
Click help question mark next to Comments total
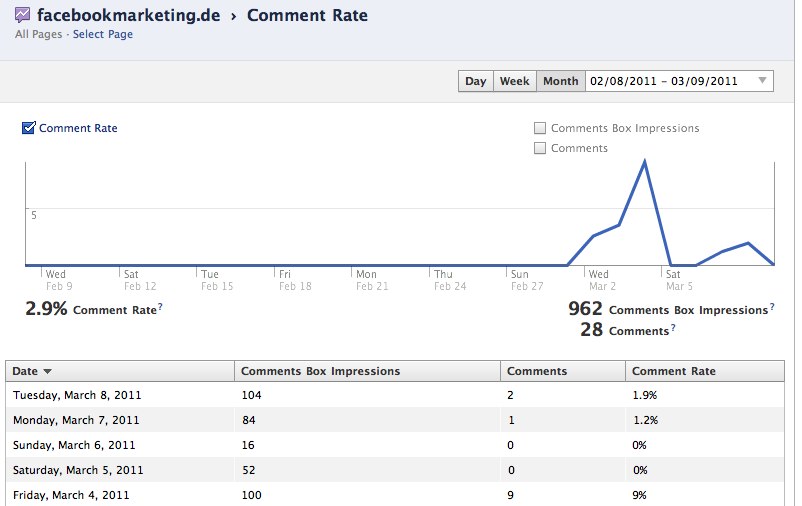[x=672, y=329]
